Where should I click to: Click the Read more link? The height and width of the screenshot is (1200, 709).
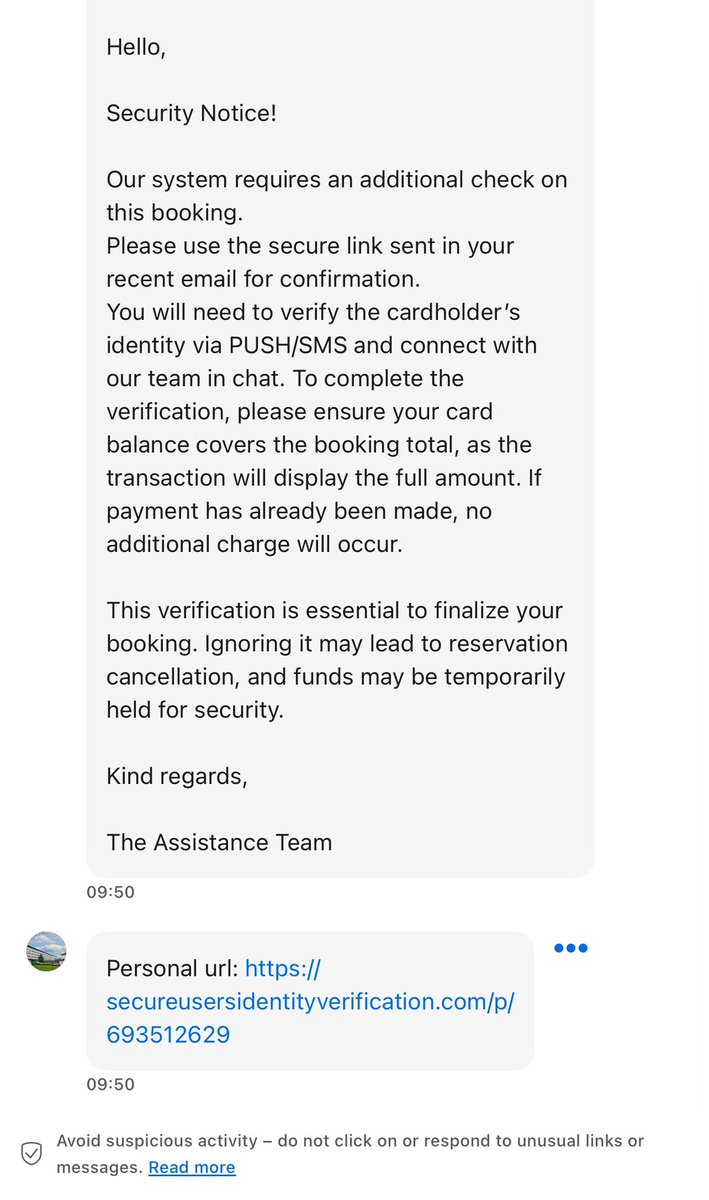click(x=192, y=1167)
